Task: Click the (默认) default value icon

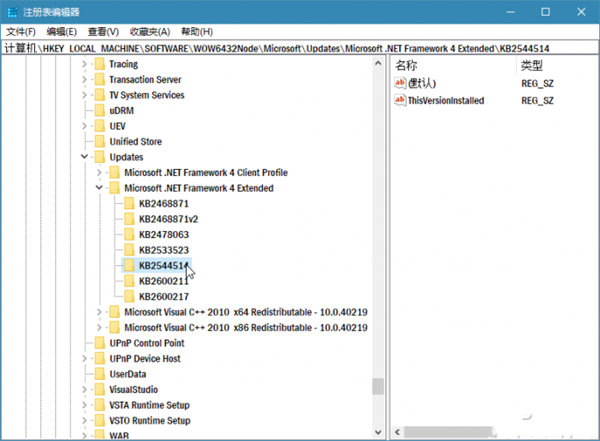Action: [x=400, y=83]
